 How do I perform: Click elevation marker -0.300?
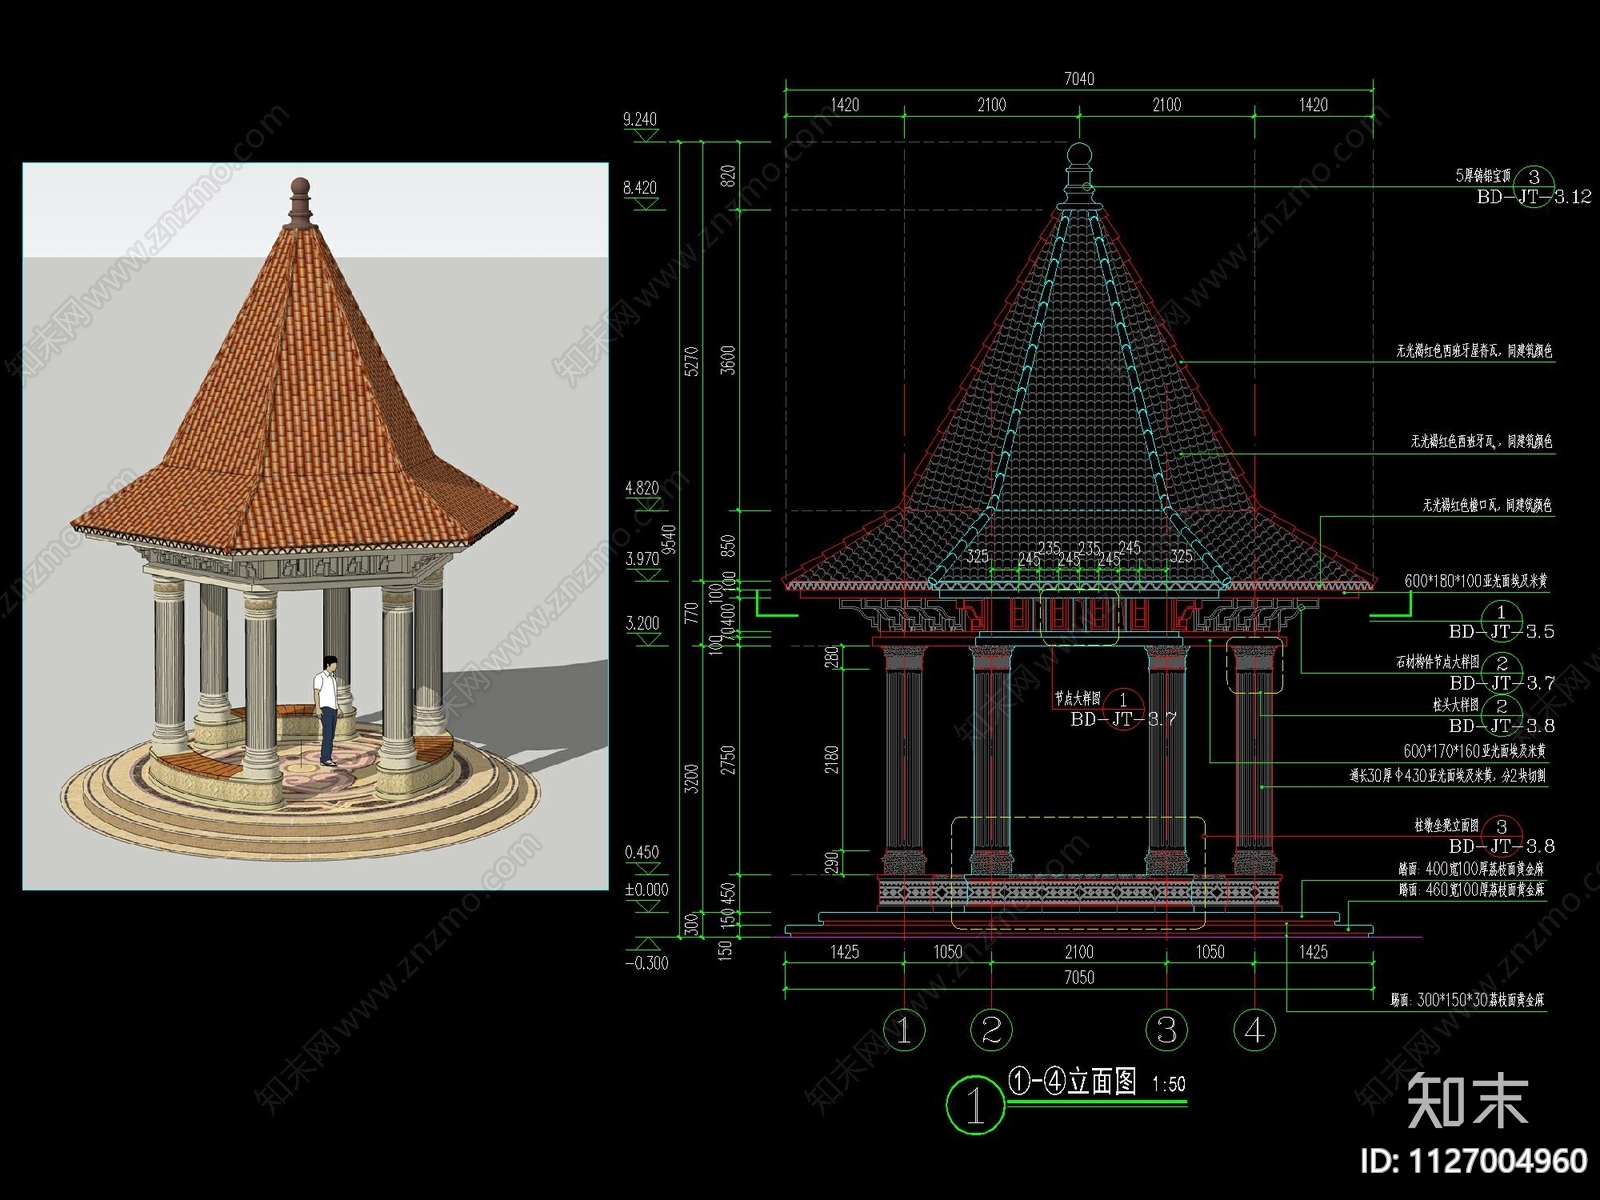(647, 963)
